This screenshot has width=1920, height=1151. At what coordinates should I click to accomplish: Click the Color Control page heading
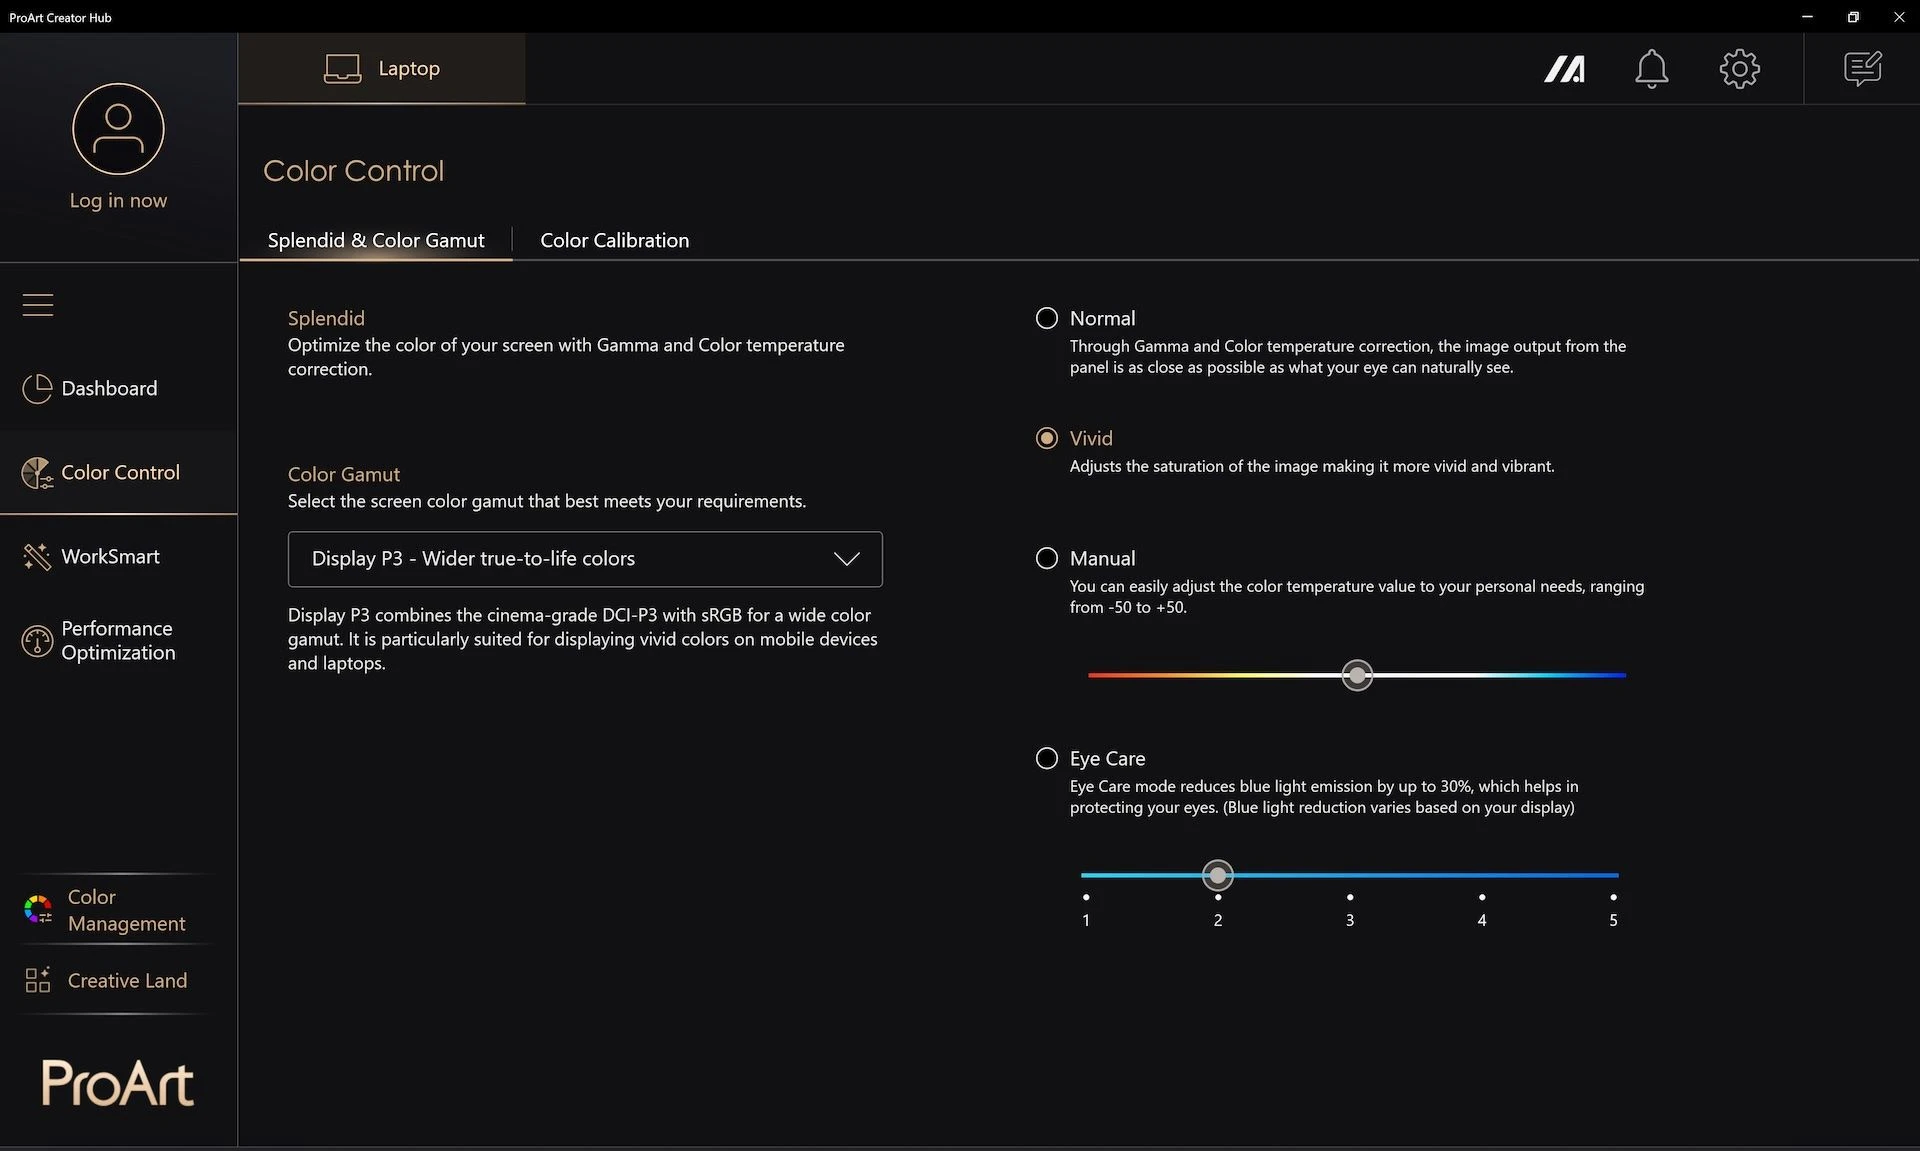pos(353,171)
